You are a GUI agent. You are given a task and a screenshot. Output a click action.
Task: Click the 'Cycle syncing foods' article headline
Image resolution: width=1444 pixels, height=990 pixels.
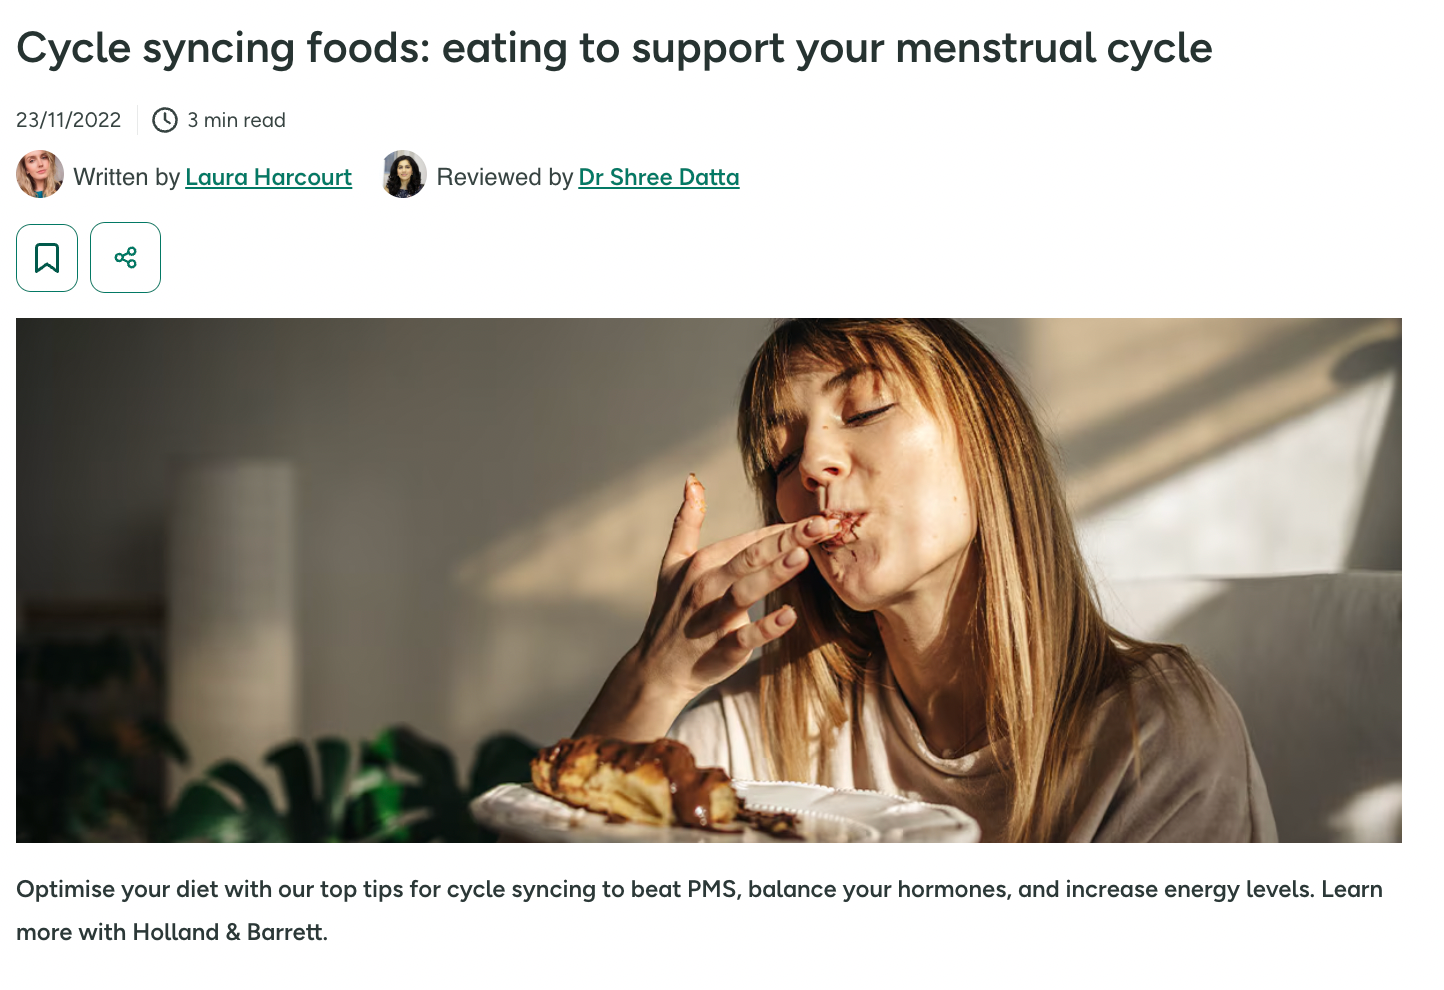coord(614,48)
